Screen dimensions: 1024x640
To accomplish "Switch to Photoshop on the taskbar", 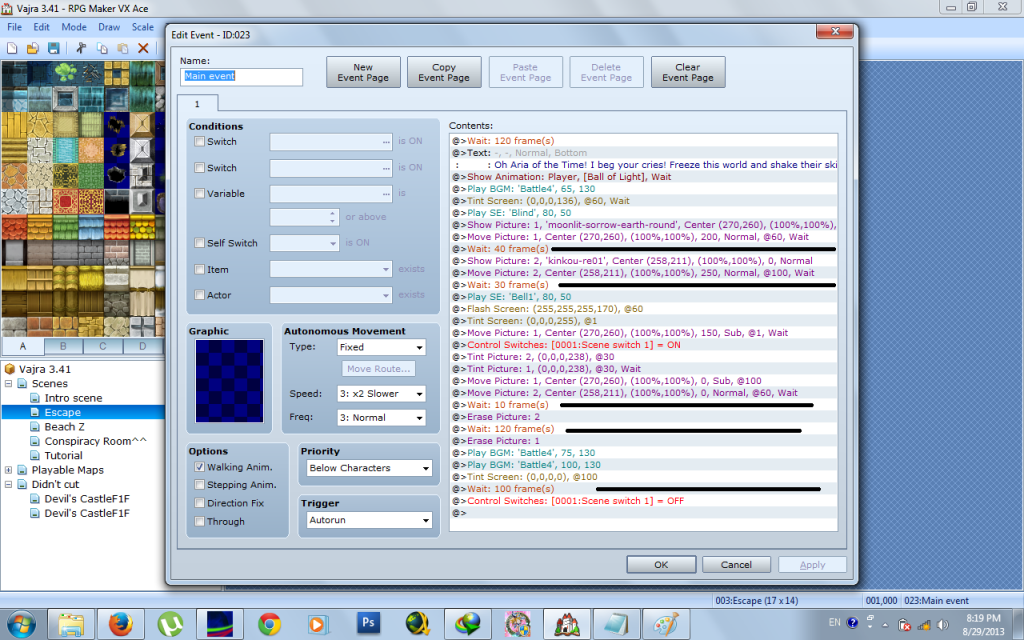I will (x=368, y=624).
